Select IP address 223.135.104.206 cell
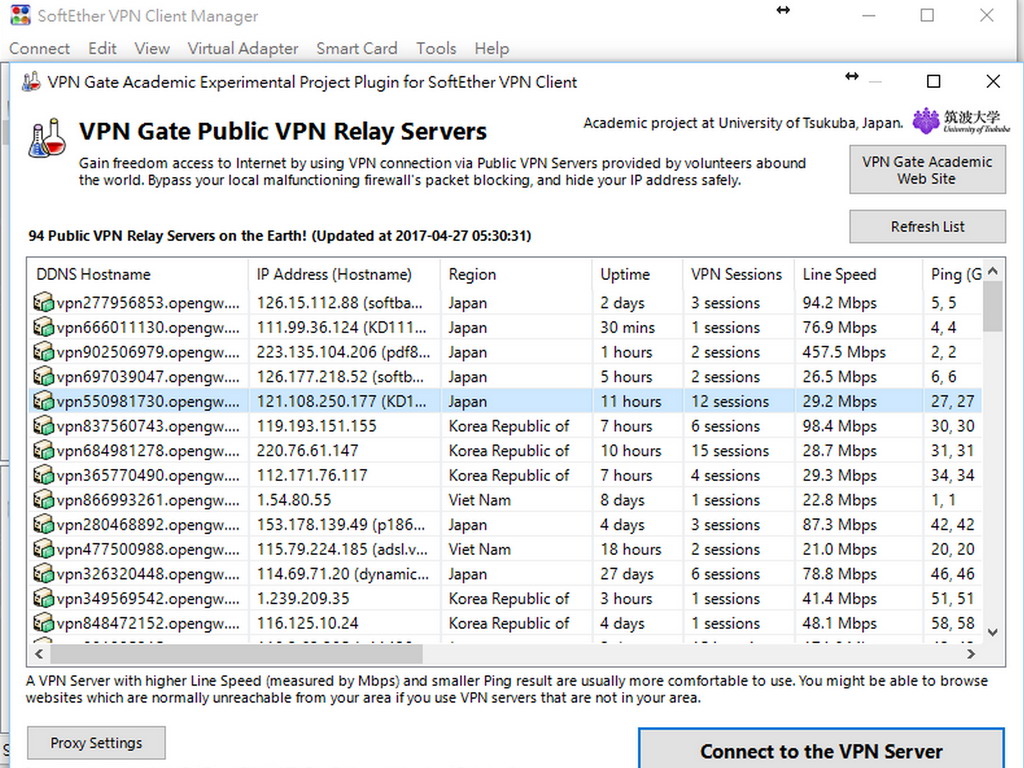 pyautogui.click(x=344, y=352)
